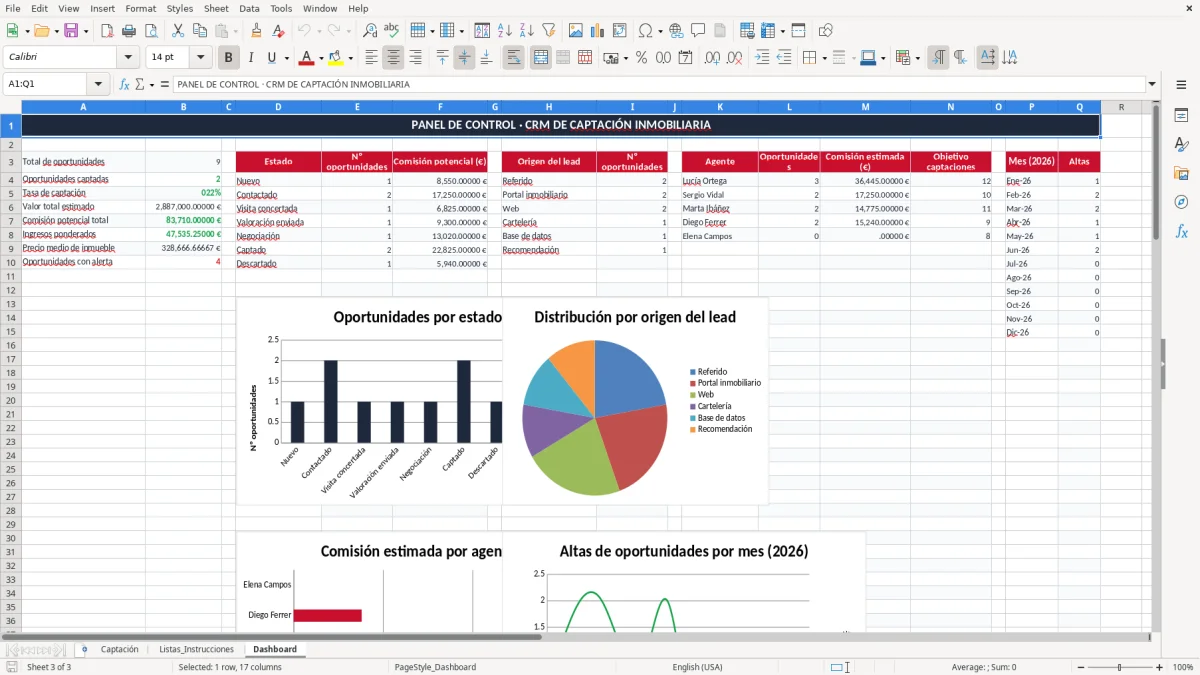Toggle Center Horizontally alignment
The height and width of the screenshot is (675, 1200).
coord(393,58)
